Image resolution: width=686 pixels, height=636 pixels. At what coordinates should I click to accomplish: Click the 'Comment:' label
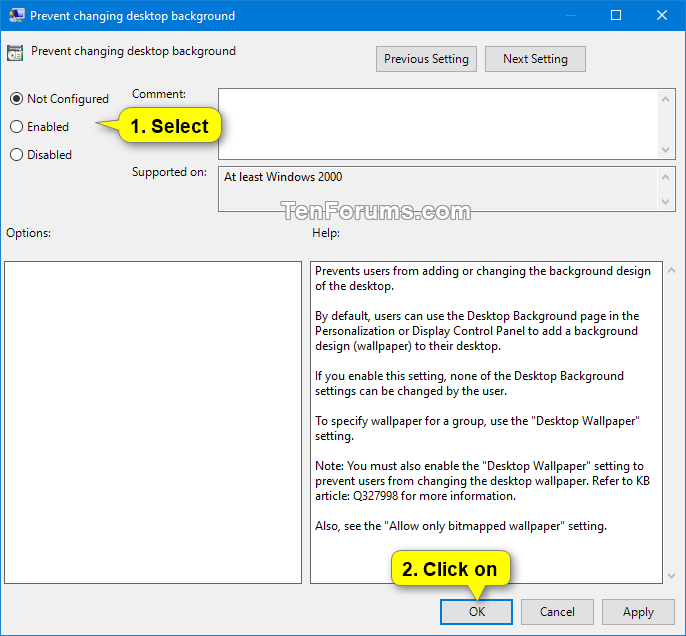pos(159,94)
